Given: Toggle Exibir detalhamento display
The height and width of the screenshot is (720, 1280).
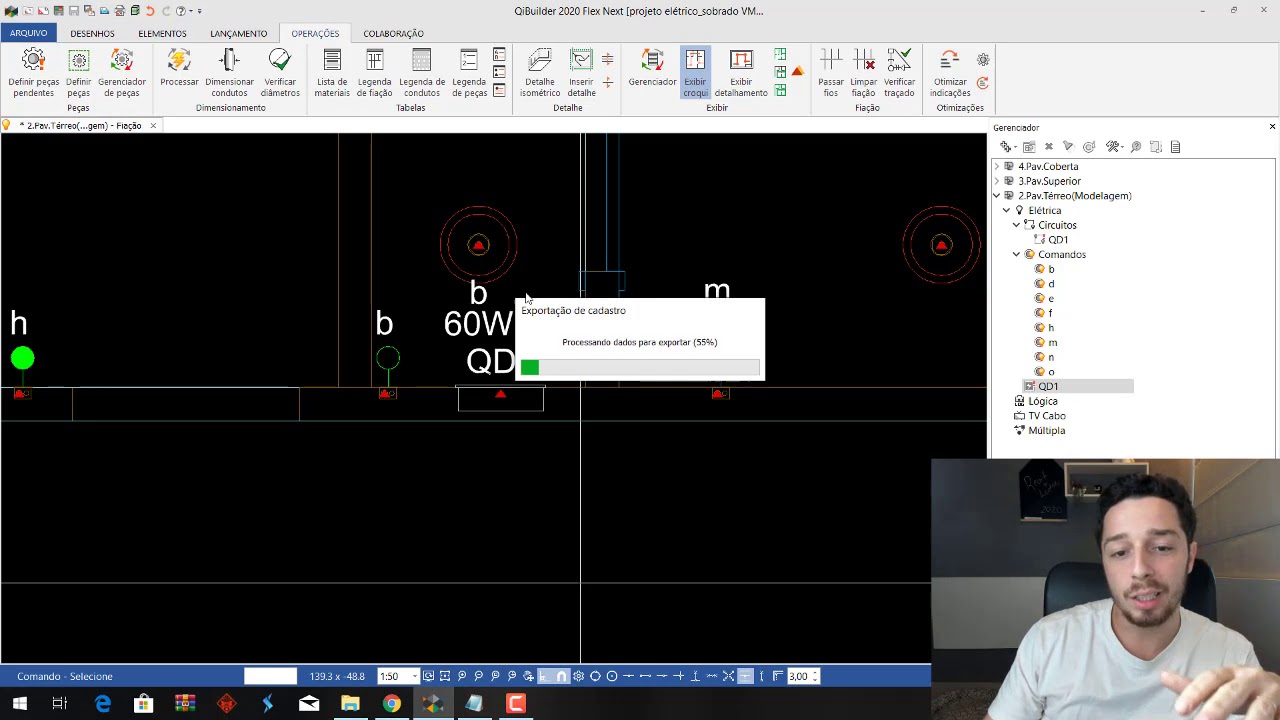Looking at the screenshot, I should coord(741,74).
